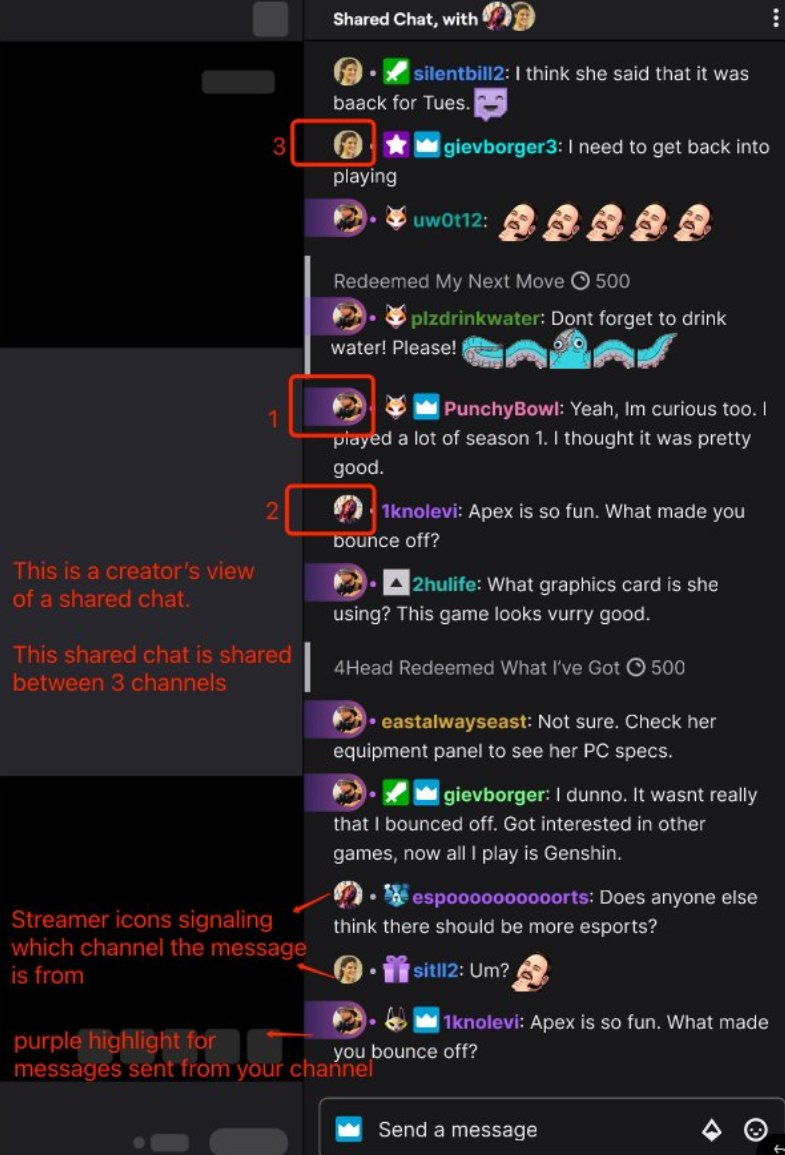Image resolution: width=785 pixels, height=1155 pixels.
Task: Click the gray square button above video
Action: 270,19
